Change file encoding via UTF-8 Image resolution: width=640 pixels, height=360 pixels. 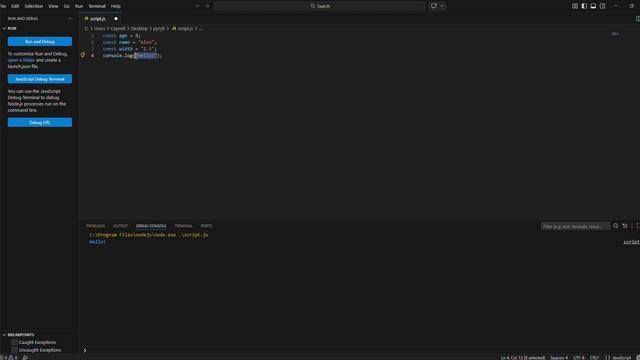click(x=579, y=358)
